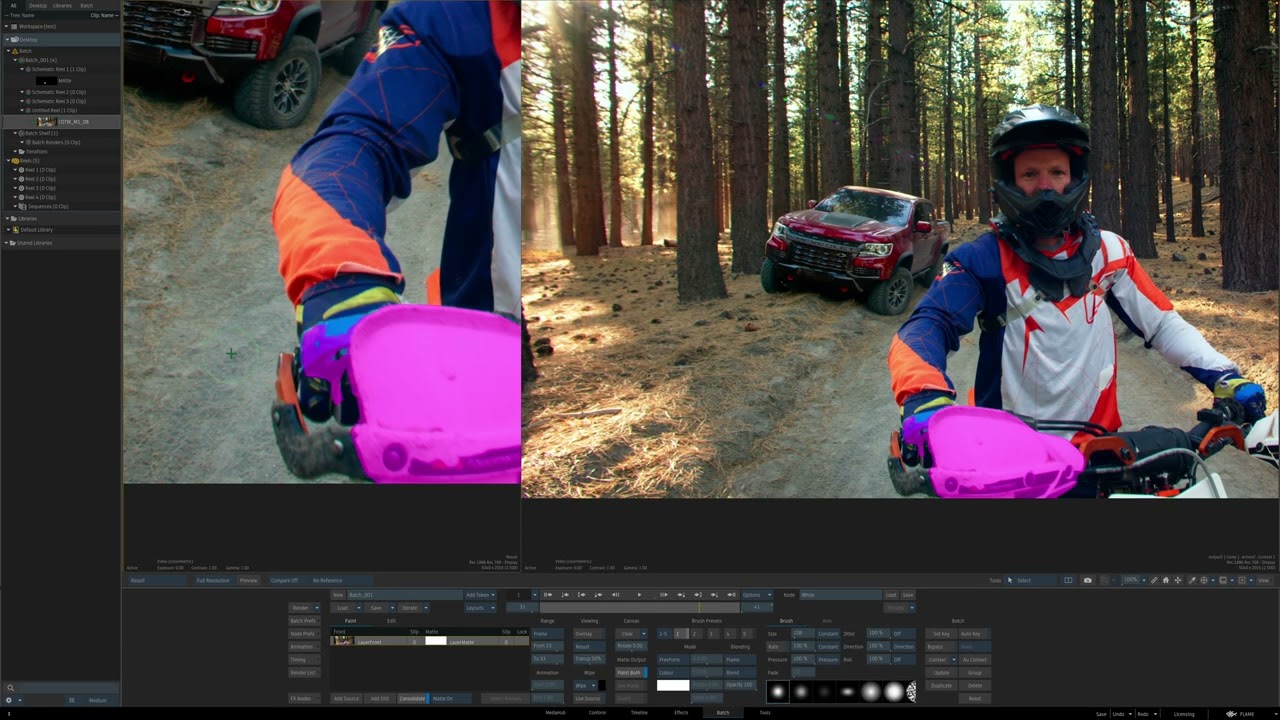Toggle the Matte On button
Screen dimensions: 1280x720
pyautogui.click(x=452, y=698)
